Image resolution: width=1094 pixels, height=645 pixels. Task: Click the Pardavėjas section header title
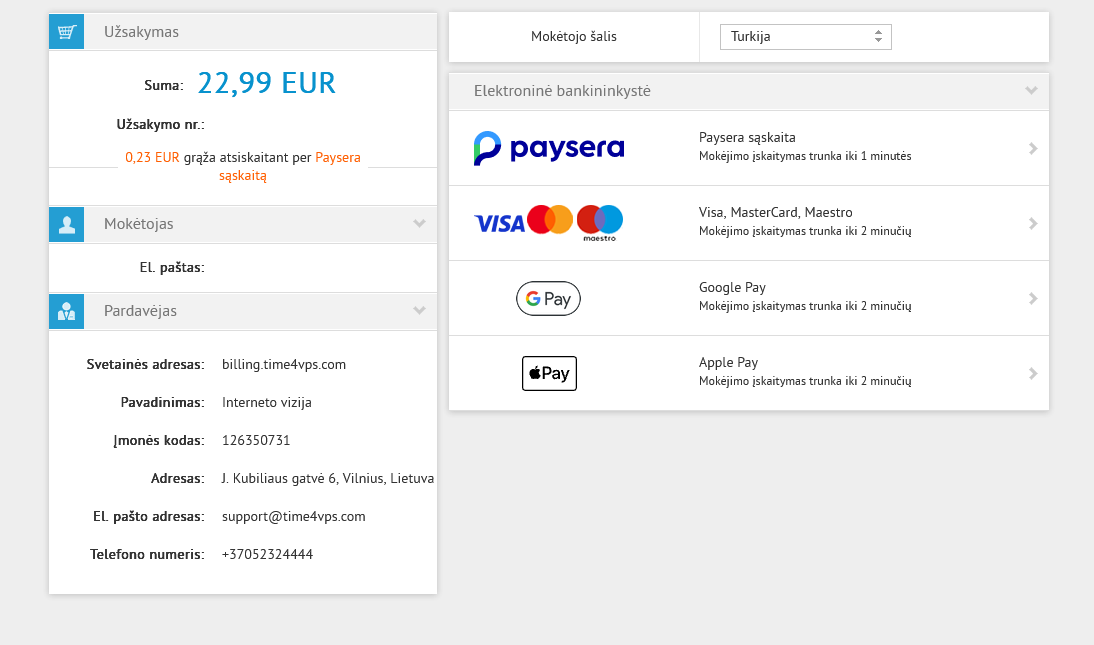[140, 311]
